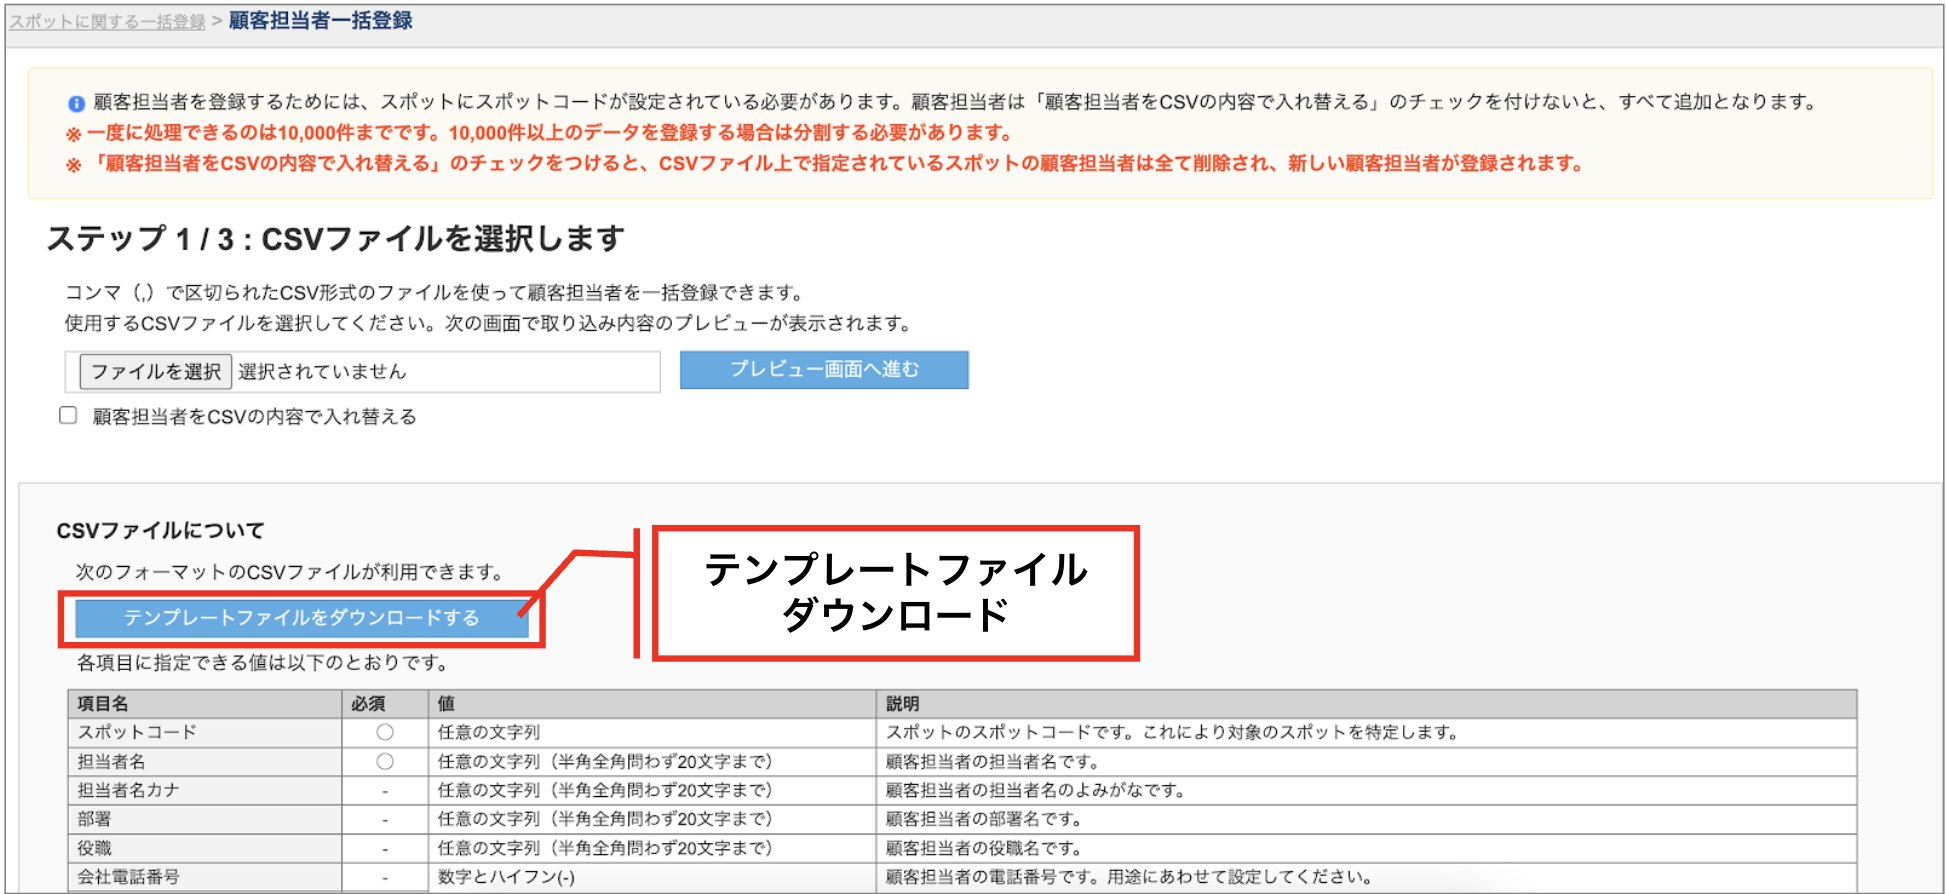The height and width of the screenshot is (894, 1946).
Task: Select the 役職 row name cell
Action: click(x=204, y=849)
